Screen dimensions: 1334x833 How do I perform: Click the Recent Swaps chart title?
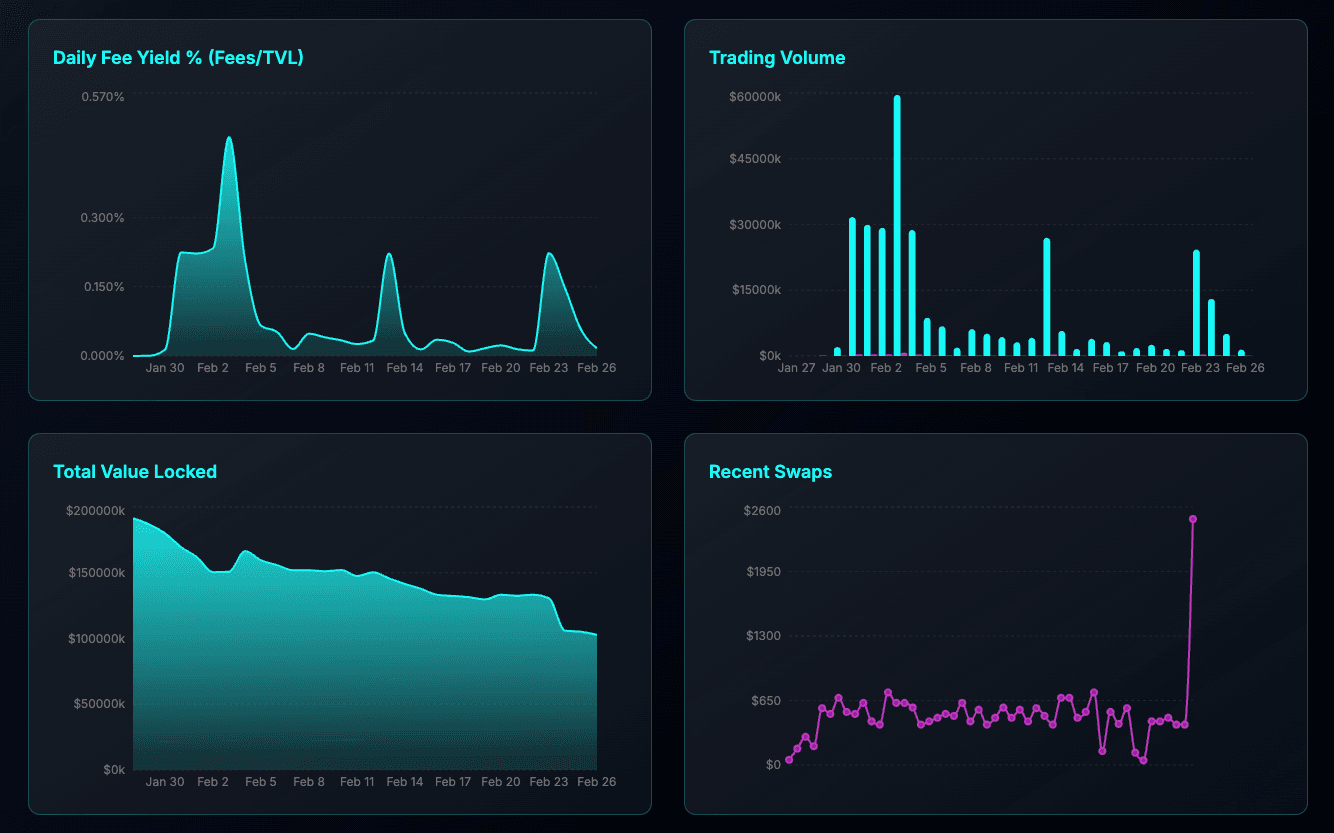[x=770, y=472]
